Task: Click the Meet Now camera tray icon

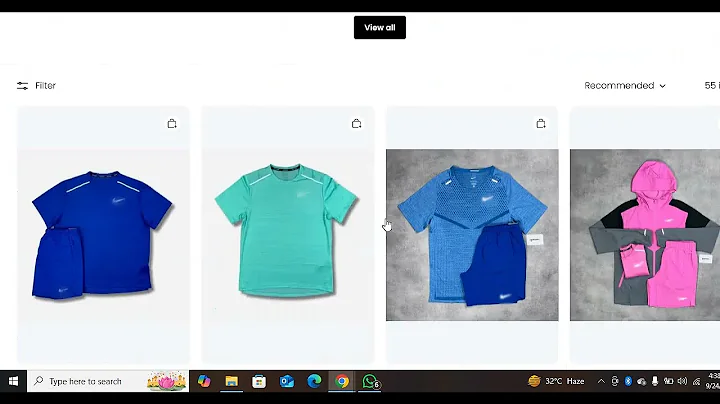Action: [614, 381]
